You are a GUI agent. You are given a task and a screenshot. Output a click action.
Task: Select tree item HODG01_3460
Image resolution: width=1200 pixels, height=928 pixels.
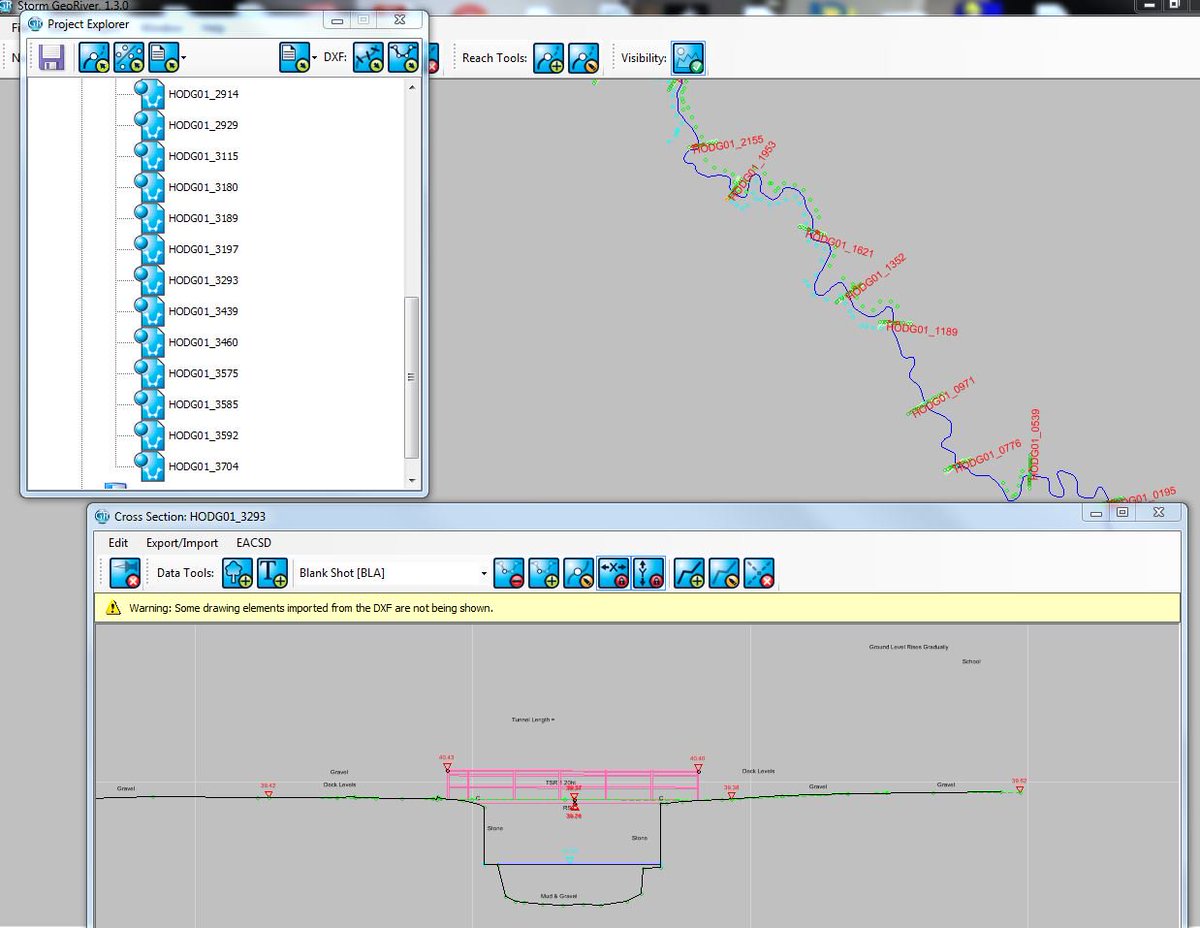click(203, 342)
